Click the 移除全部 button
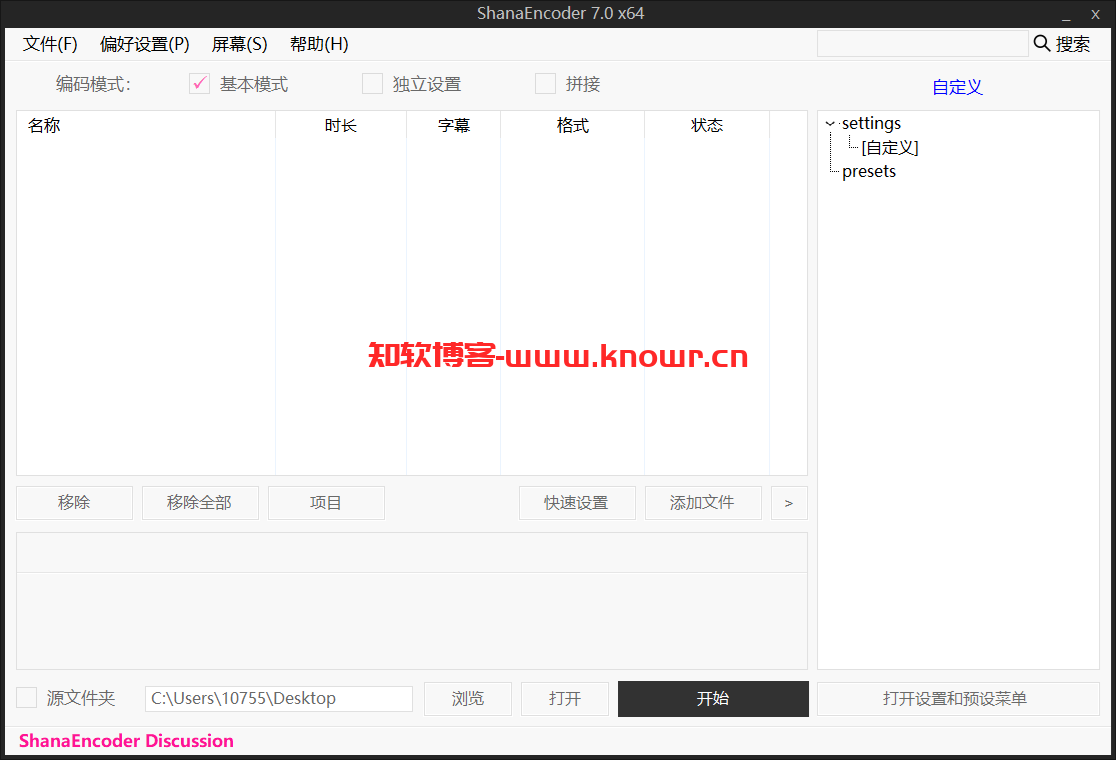This screenshot has width=1116, height=760. point(200,503)
